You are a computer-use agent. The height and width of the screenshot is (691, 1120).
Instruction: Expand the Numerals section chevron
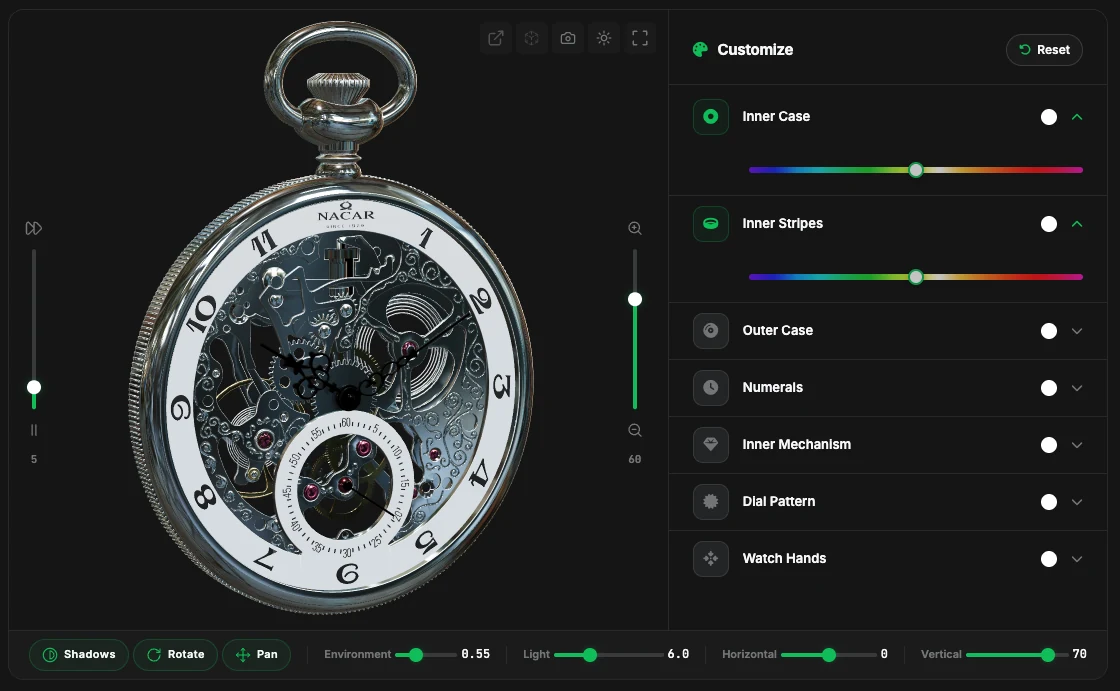(1077, 388)
